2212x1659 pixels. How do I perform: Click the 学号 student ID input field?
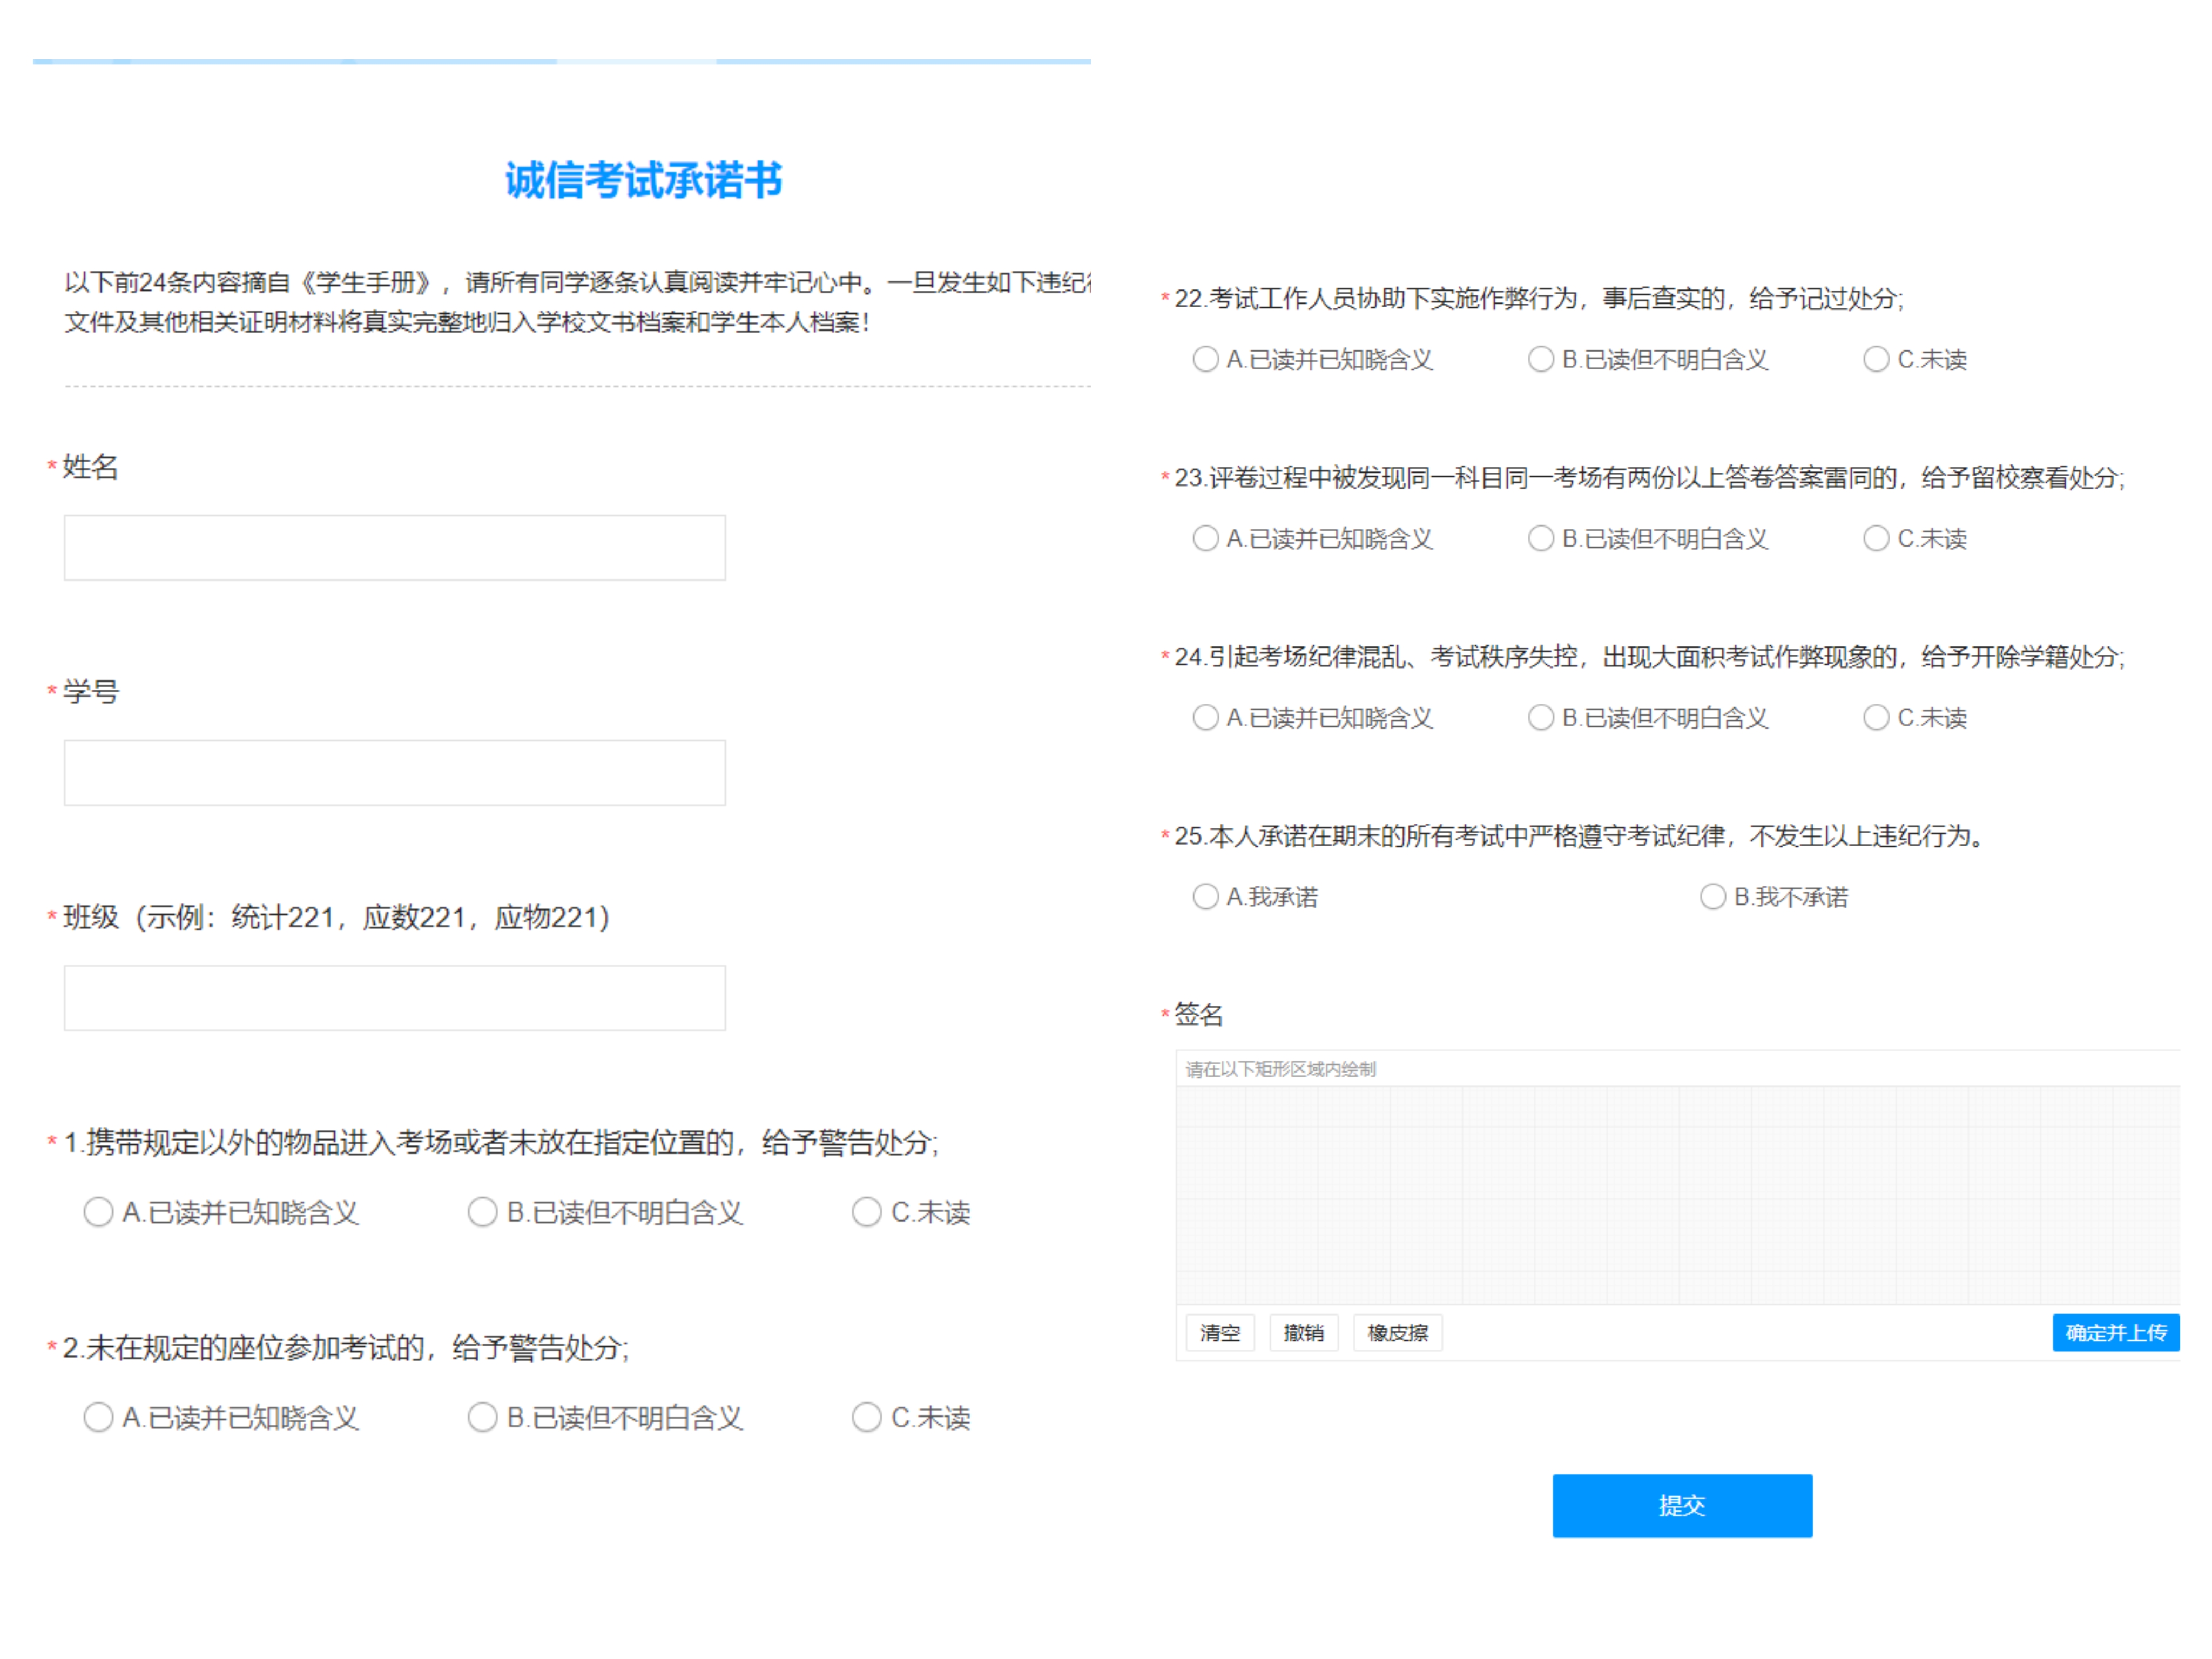(x=394, y=772)
